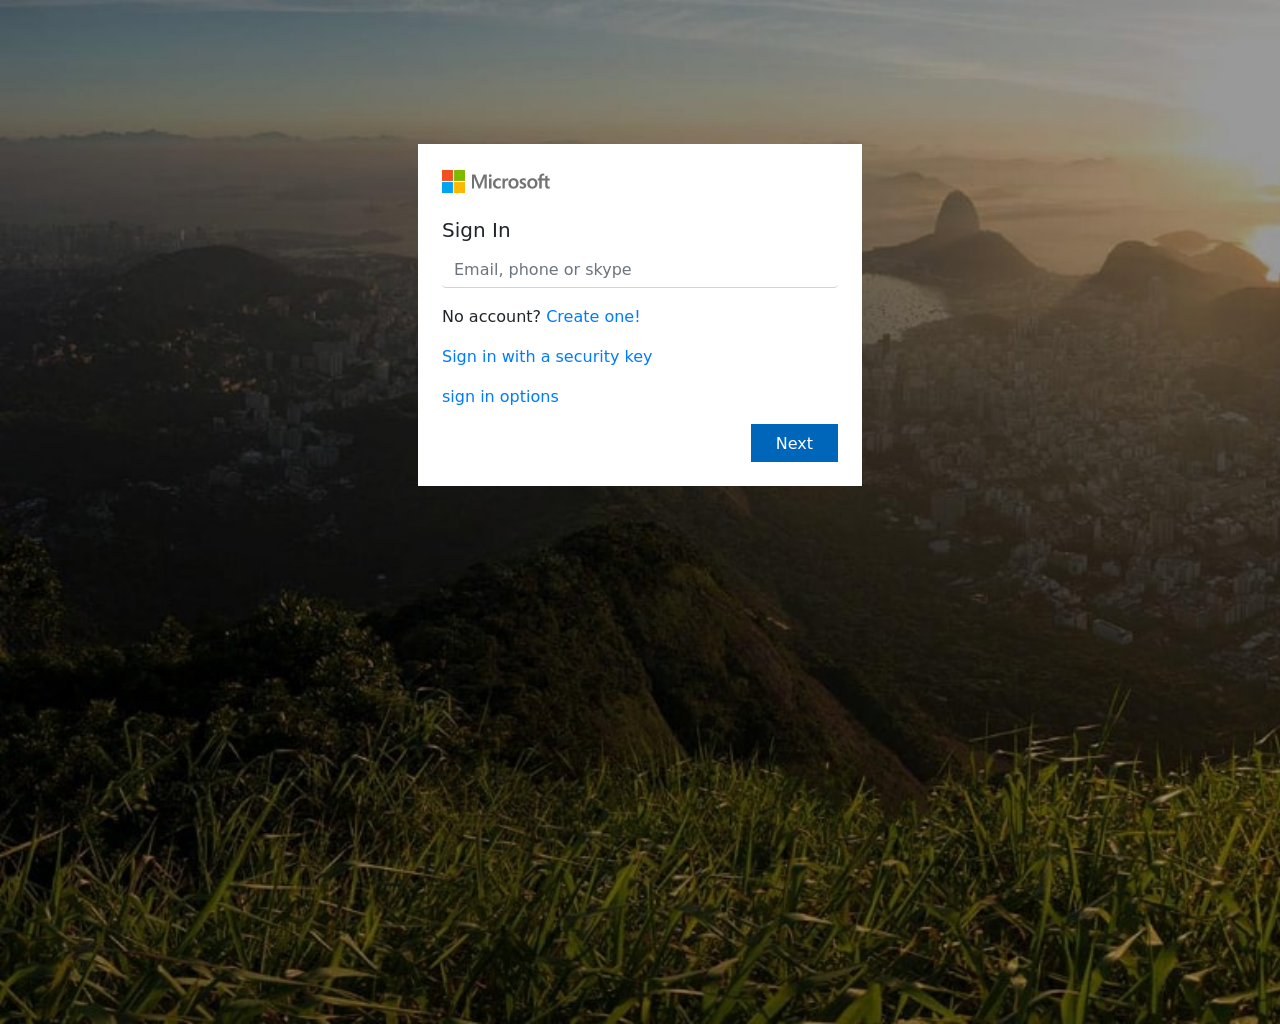Click the green square of Microsoft logo

(x=459, y=175)
